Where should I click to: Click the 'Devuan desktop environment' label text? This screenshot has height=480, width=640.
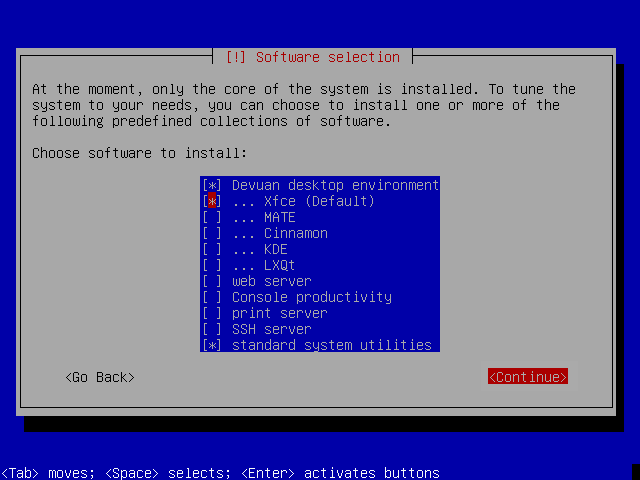coord(336,185)
